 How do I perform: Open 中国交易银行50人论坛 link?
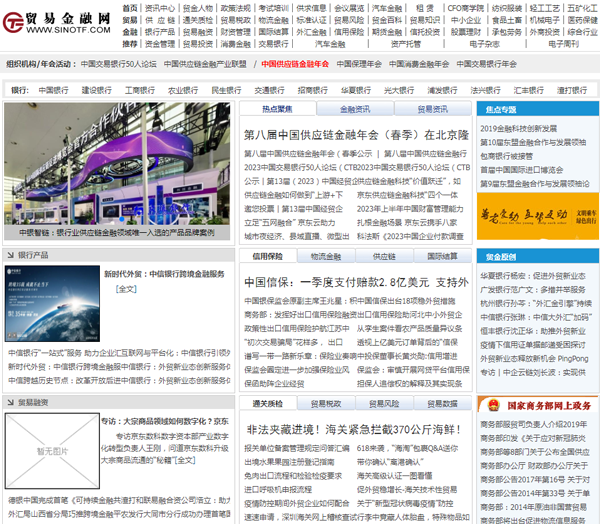119,64
